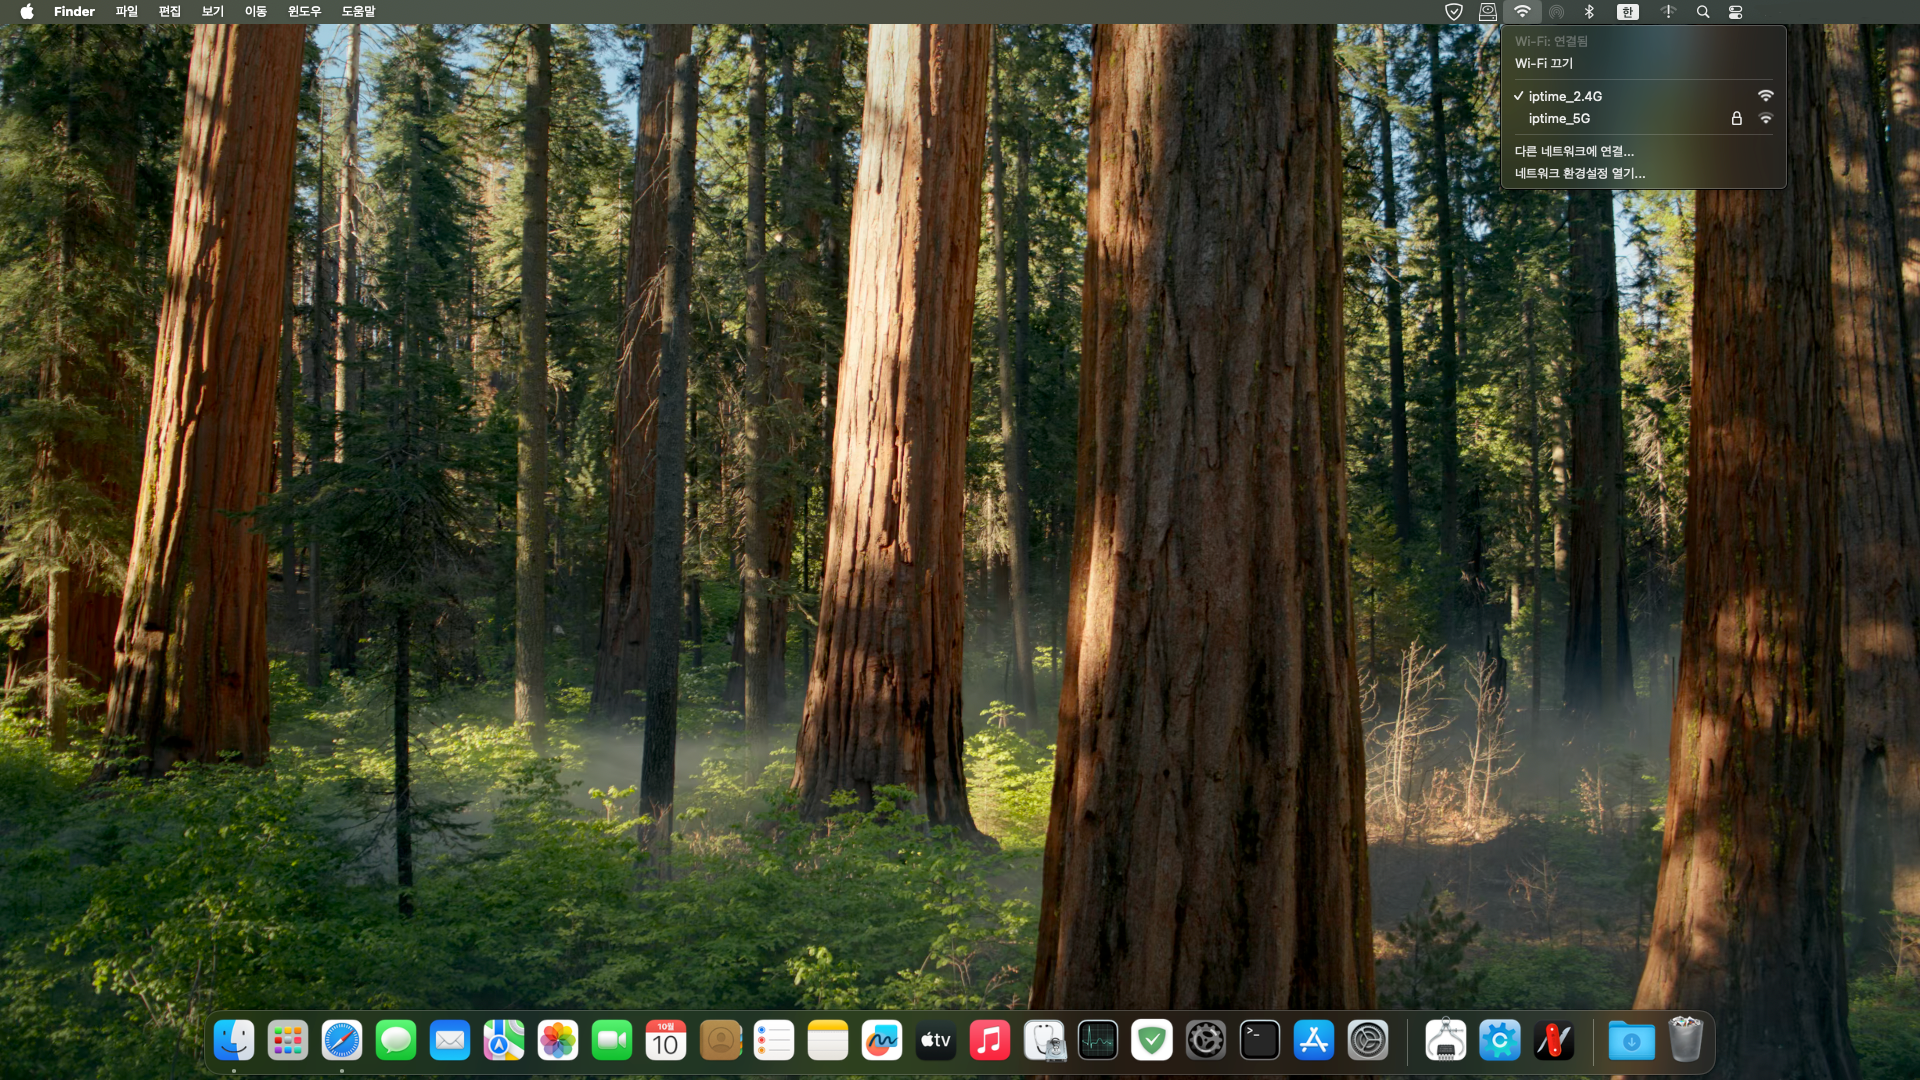Launch System Information chip icon in Dock
The image size is (1920, 1080).
[x=1446, y=1041]
